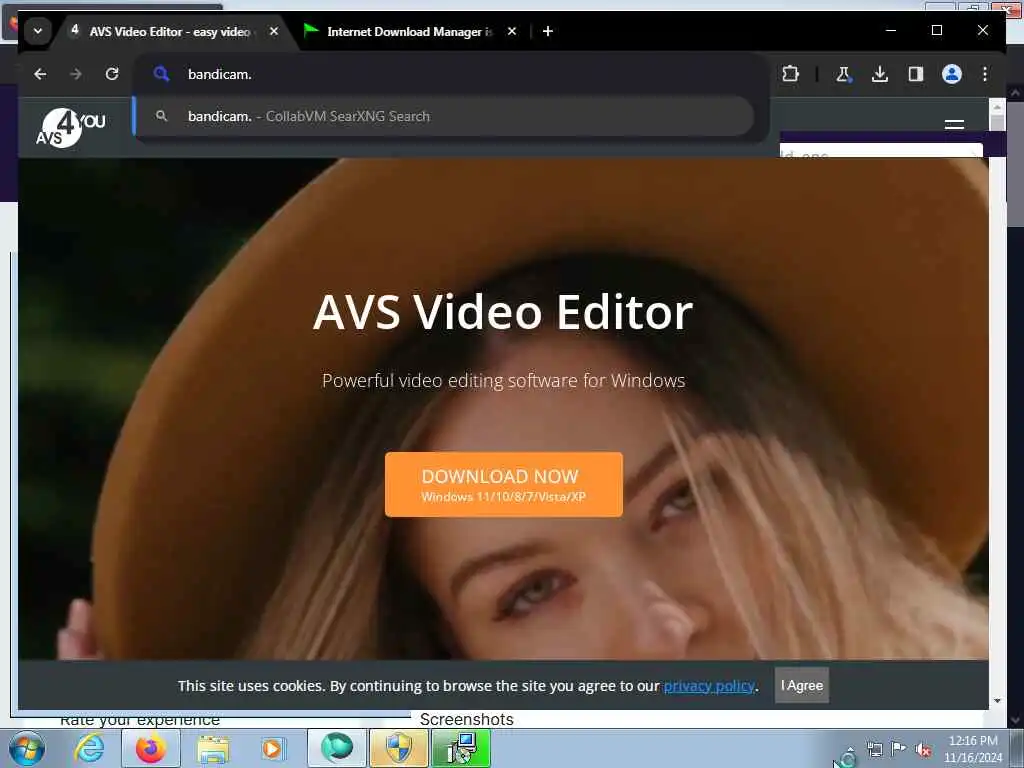The width and height of the screenshot is (1024, 768).
Task: Click the AVS4YOU logo
Action: click(71, 127)
